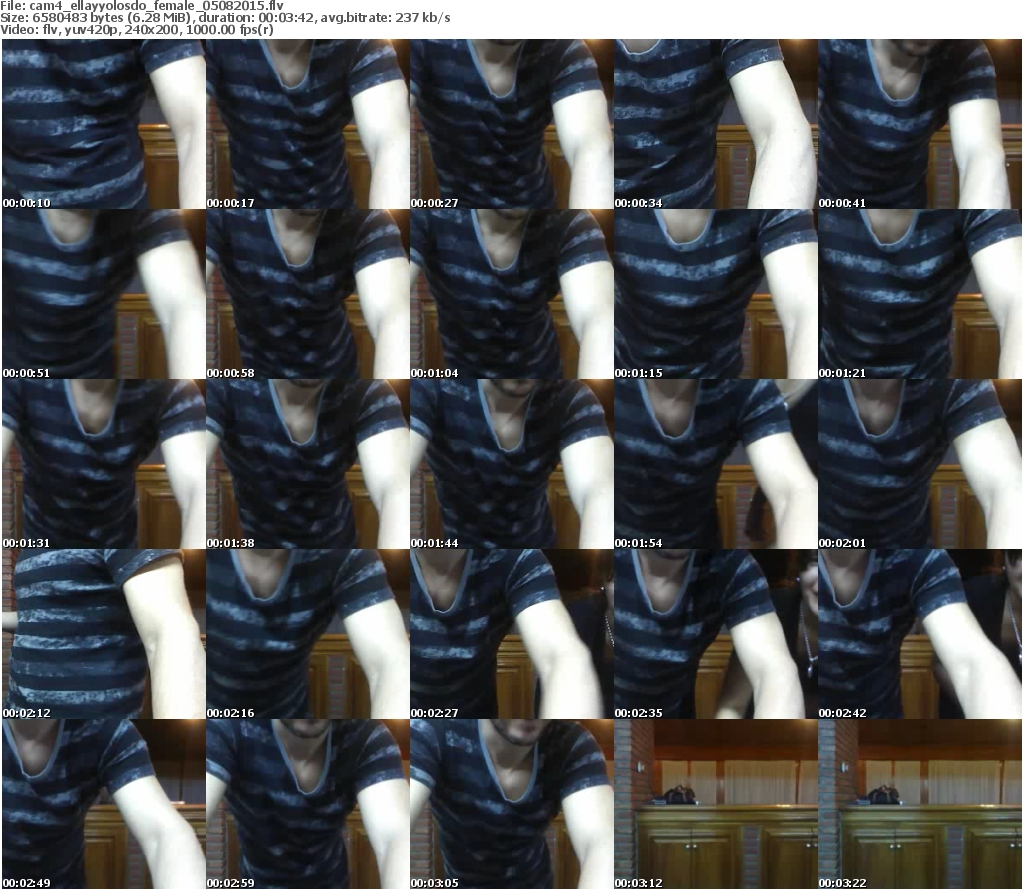Pick the frame stamped 00:01:54

coord(716,464)
